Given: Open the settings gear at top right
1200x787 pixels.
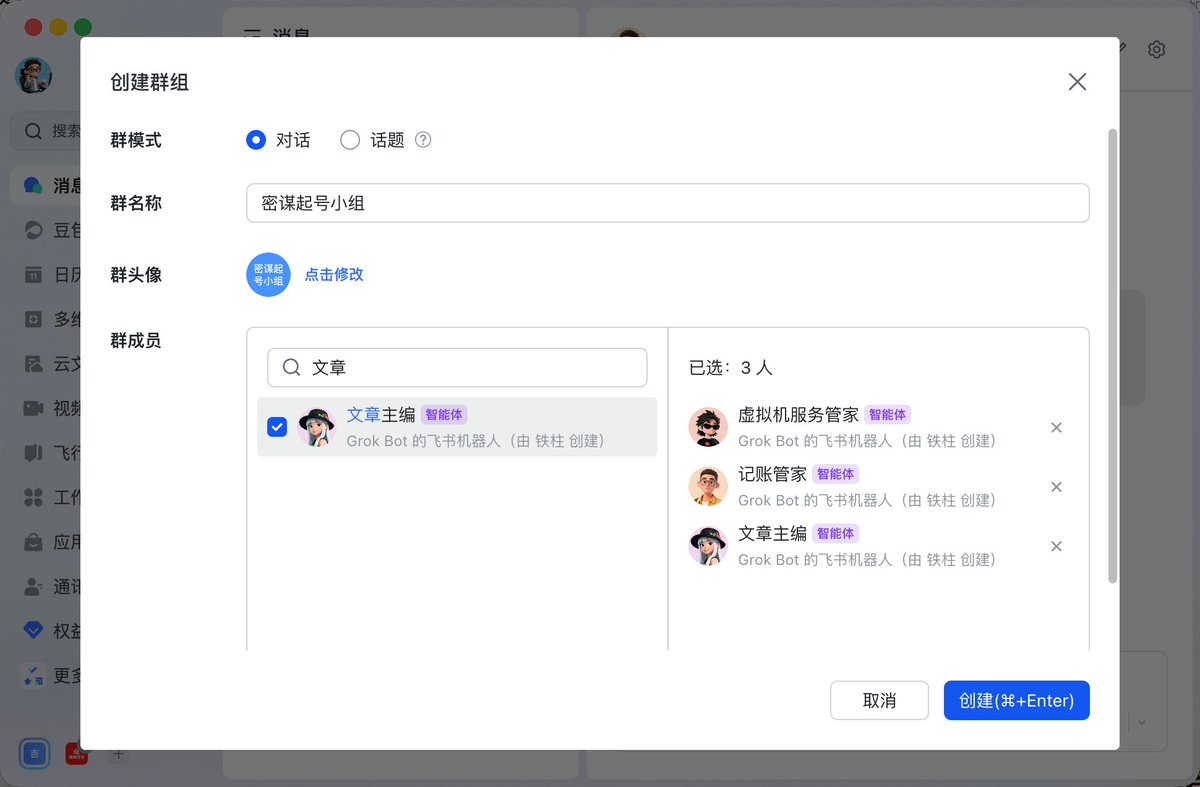Looking at the screenshot, I should pos(1157,49).
